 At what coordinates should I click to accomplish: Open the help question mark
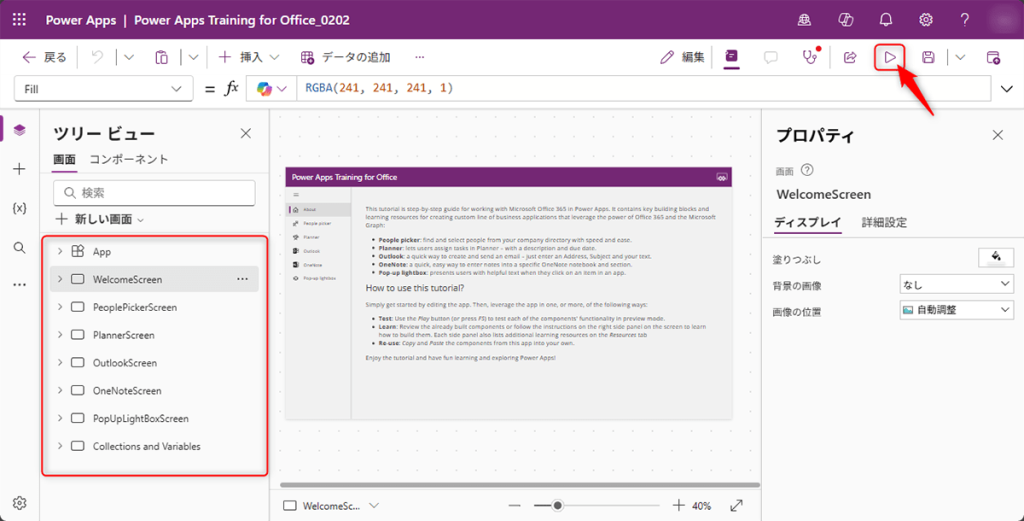[x=965, y=20]
